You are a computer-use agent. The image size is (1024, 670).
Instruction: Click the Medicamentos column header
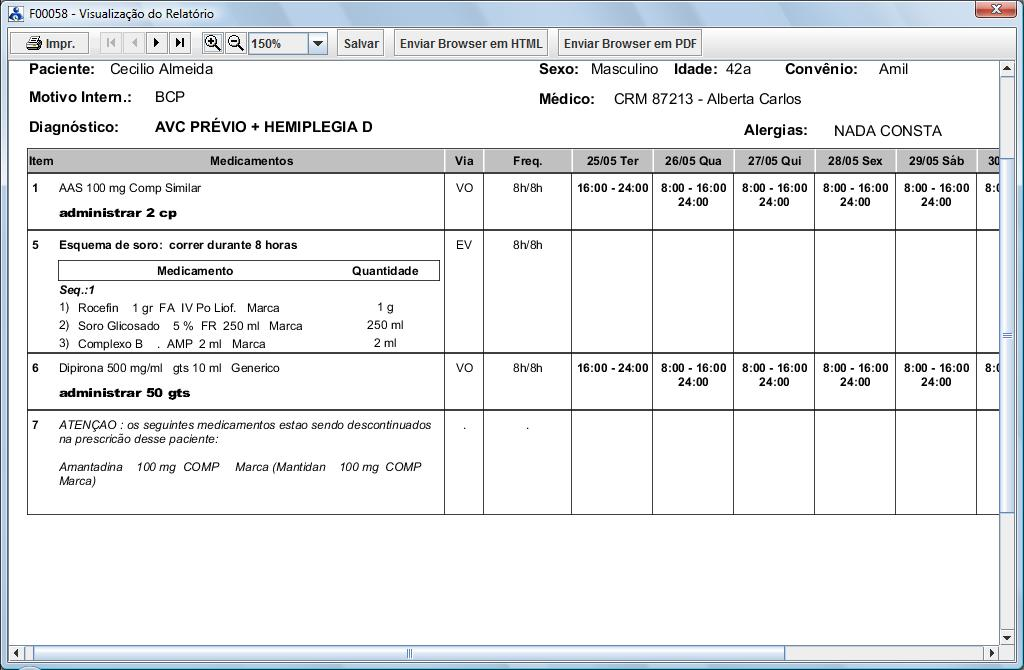251,161
